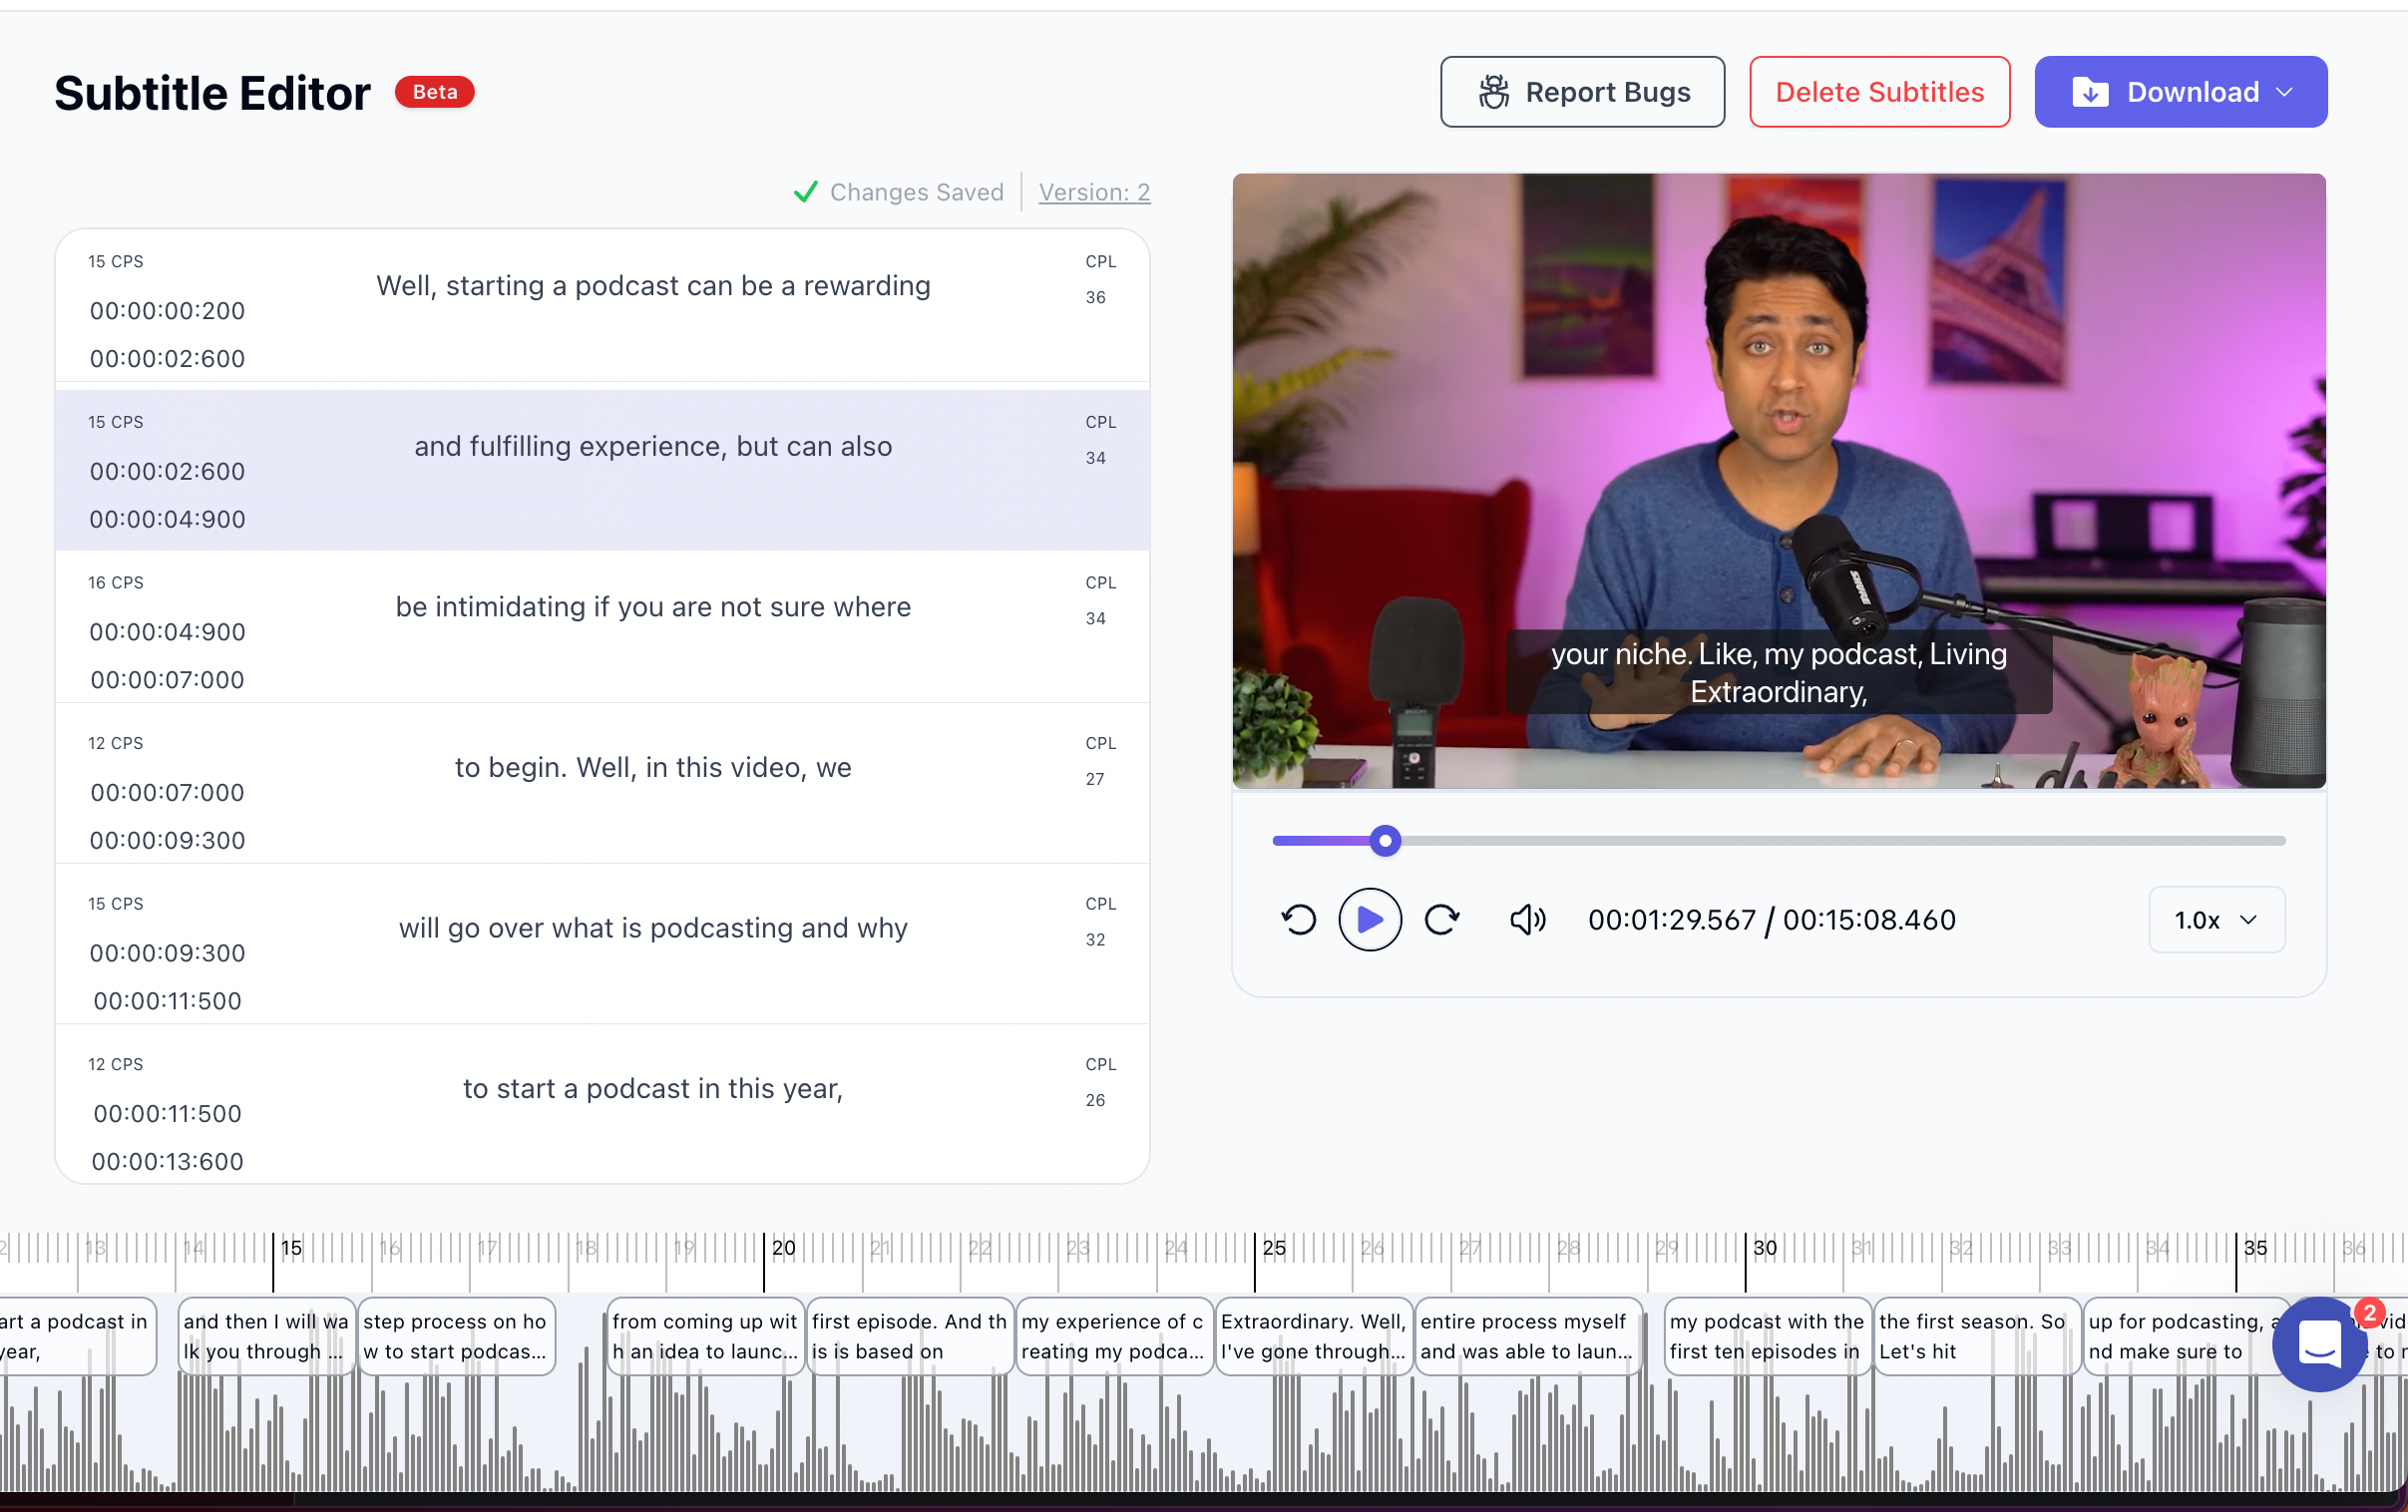2408x1512 pixels.
Task: Click timeline clip 'entire process myself'
Action: (x=1528, y=1336)
